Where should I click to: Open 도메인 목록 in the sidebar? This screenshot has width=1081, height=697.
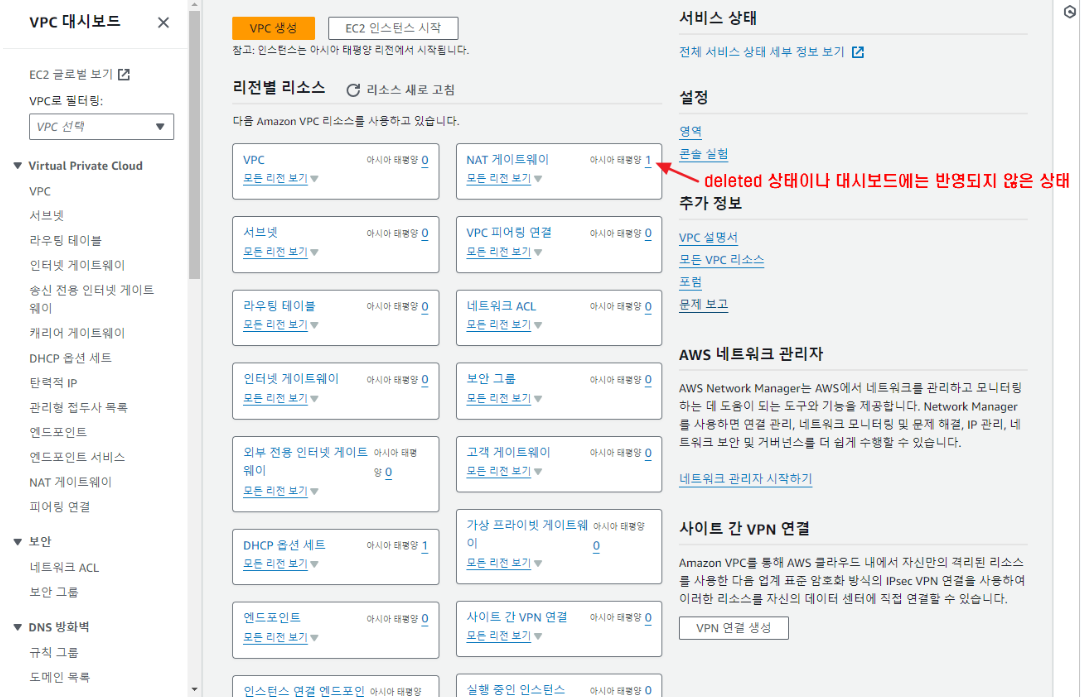(59, 678)
